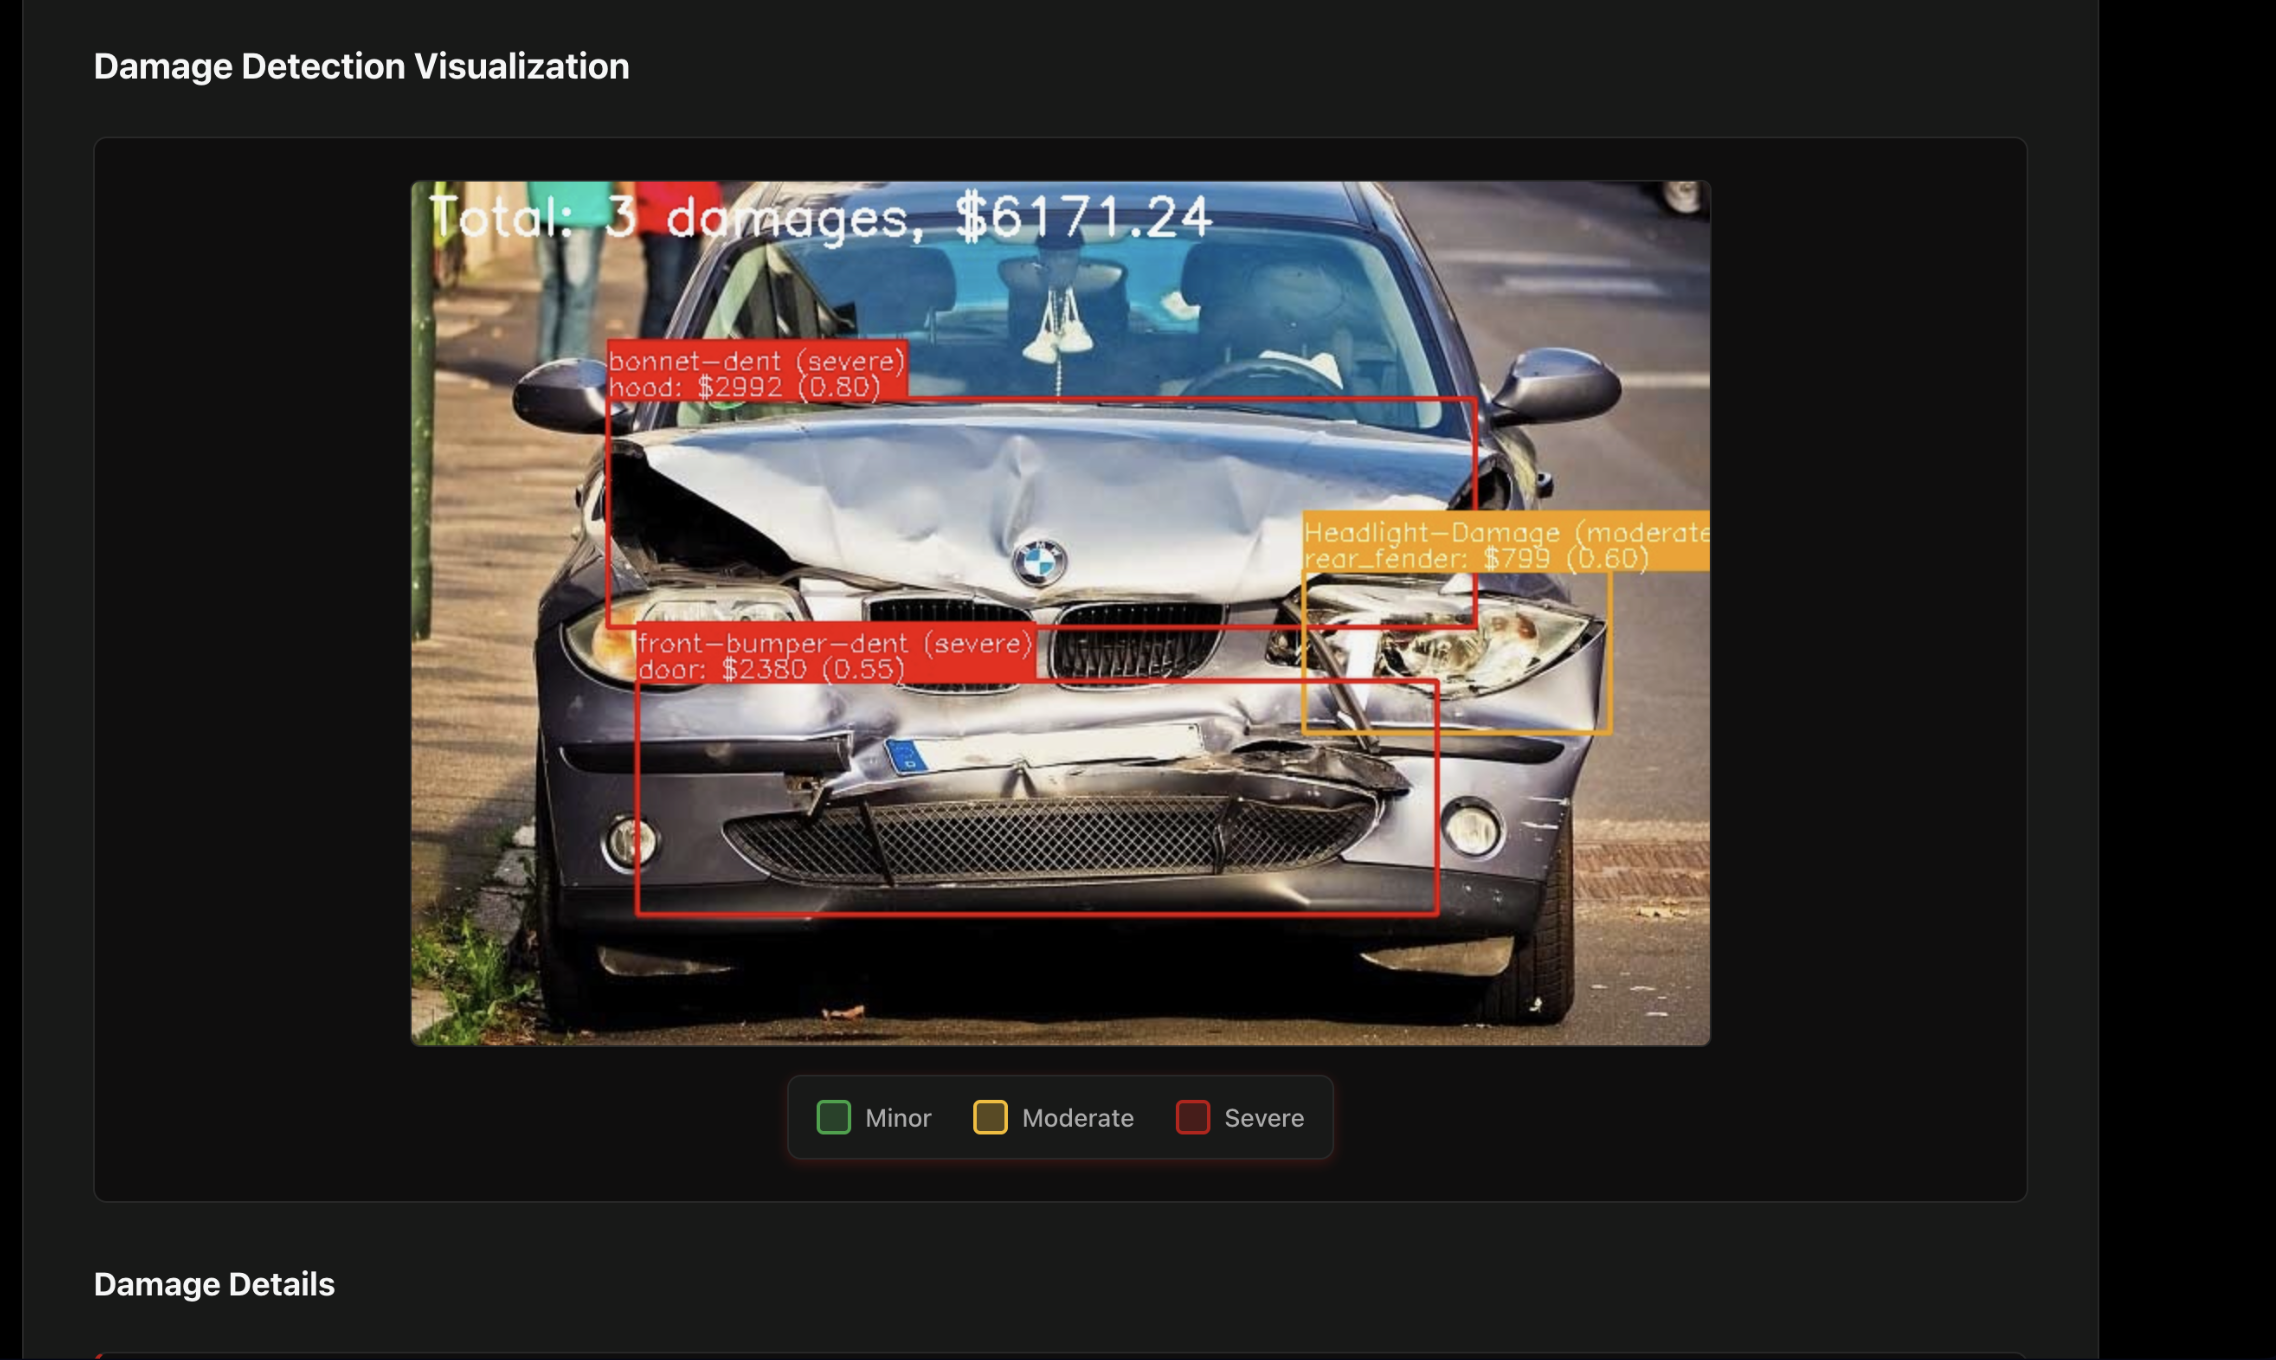Click the door $2380 cost label line
Screen dimensions: 2276x1360
(x=770, y=669)
